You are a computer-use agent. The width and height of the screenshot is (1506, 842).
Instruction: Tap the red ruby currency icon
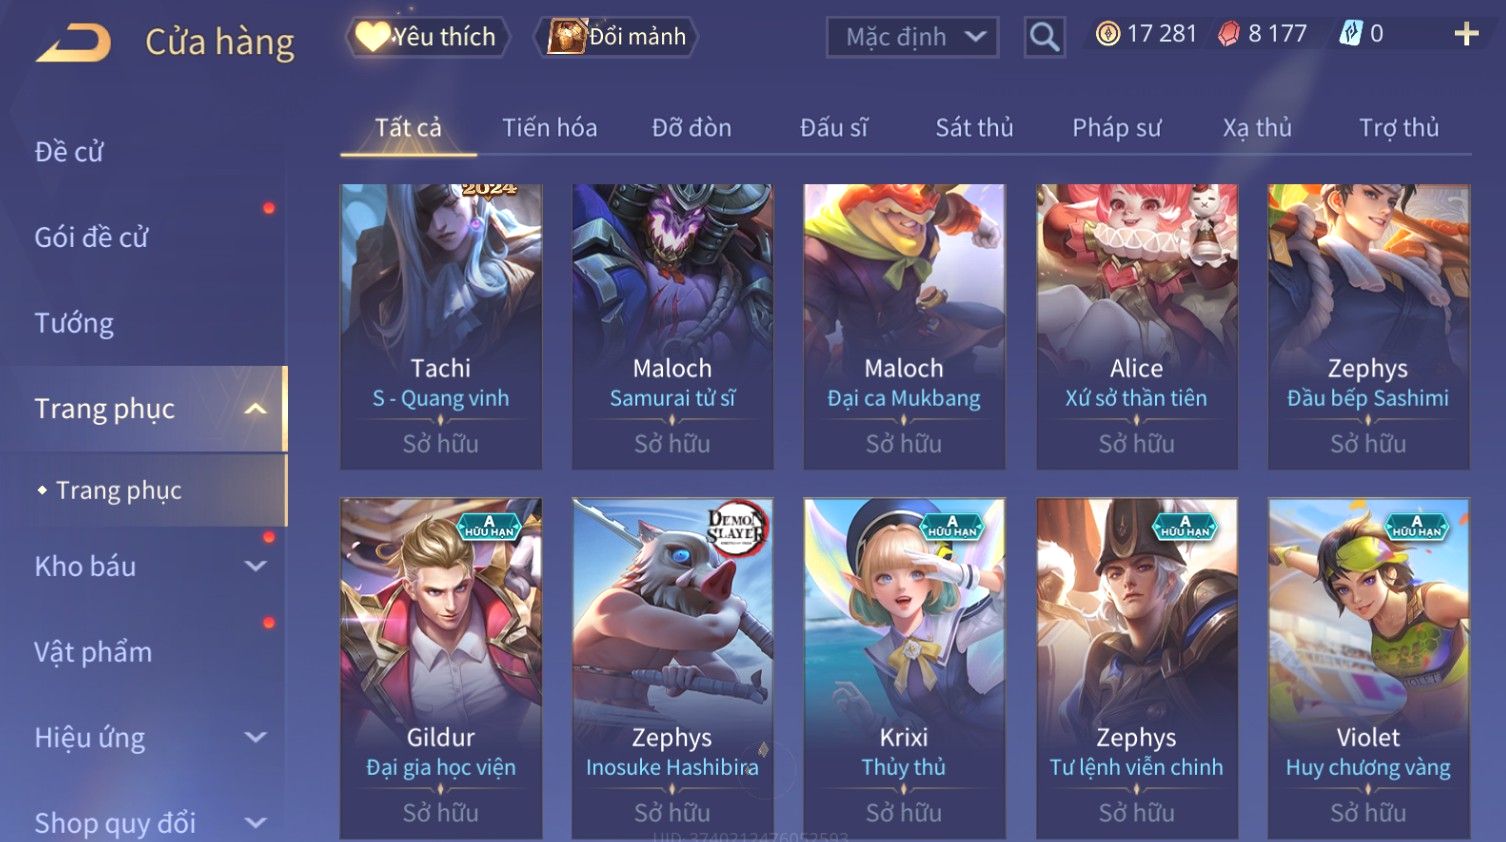pos(1229,34)
